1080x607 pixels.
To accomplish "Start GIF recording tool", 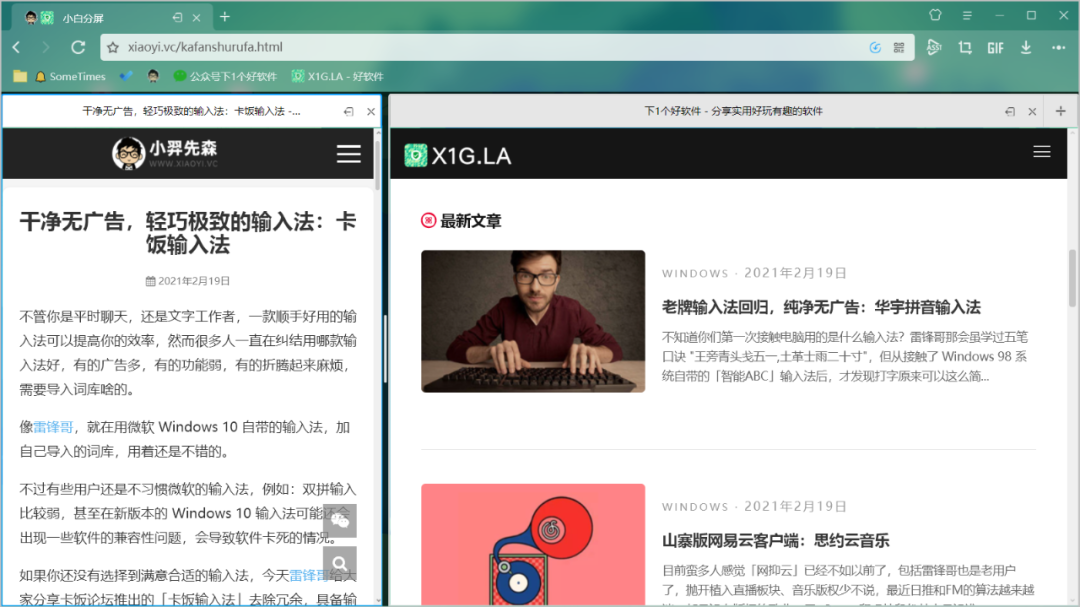I will (995, 48).
